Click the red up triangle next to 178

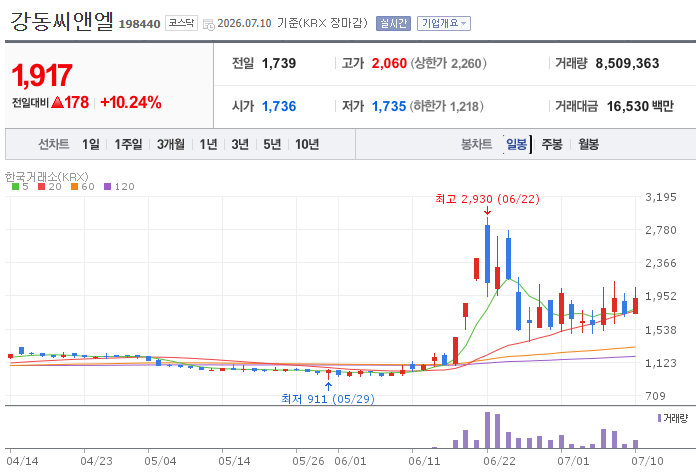[57, 103]
